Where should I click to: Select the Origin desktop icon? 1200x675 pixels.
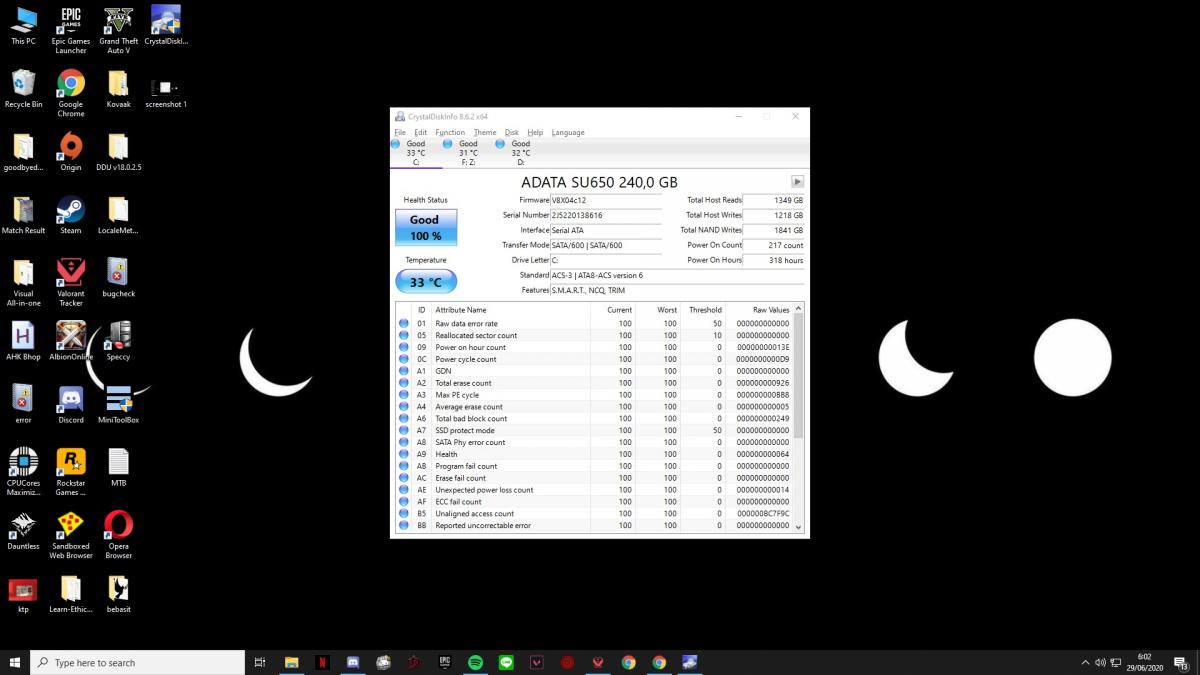[x=71, y=152]
